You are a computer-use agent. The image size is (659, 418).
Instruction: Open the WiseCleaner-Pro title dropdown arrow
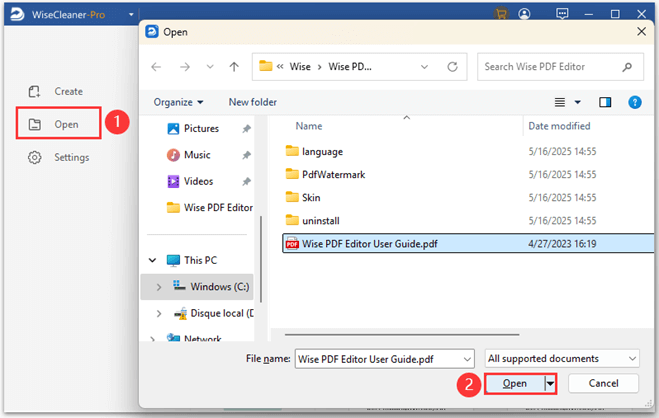tap(131, 15)
